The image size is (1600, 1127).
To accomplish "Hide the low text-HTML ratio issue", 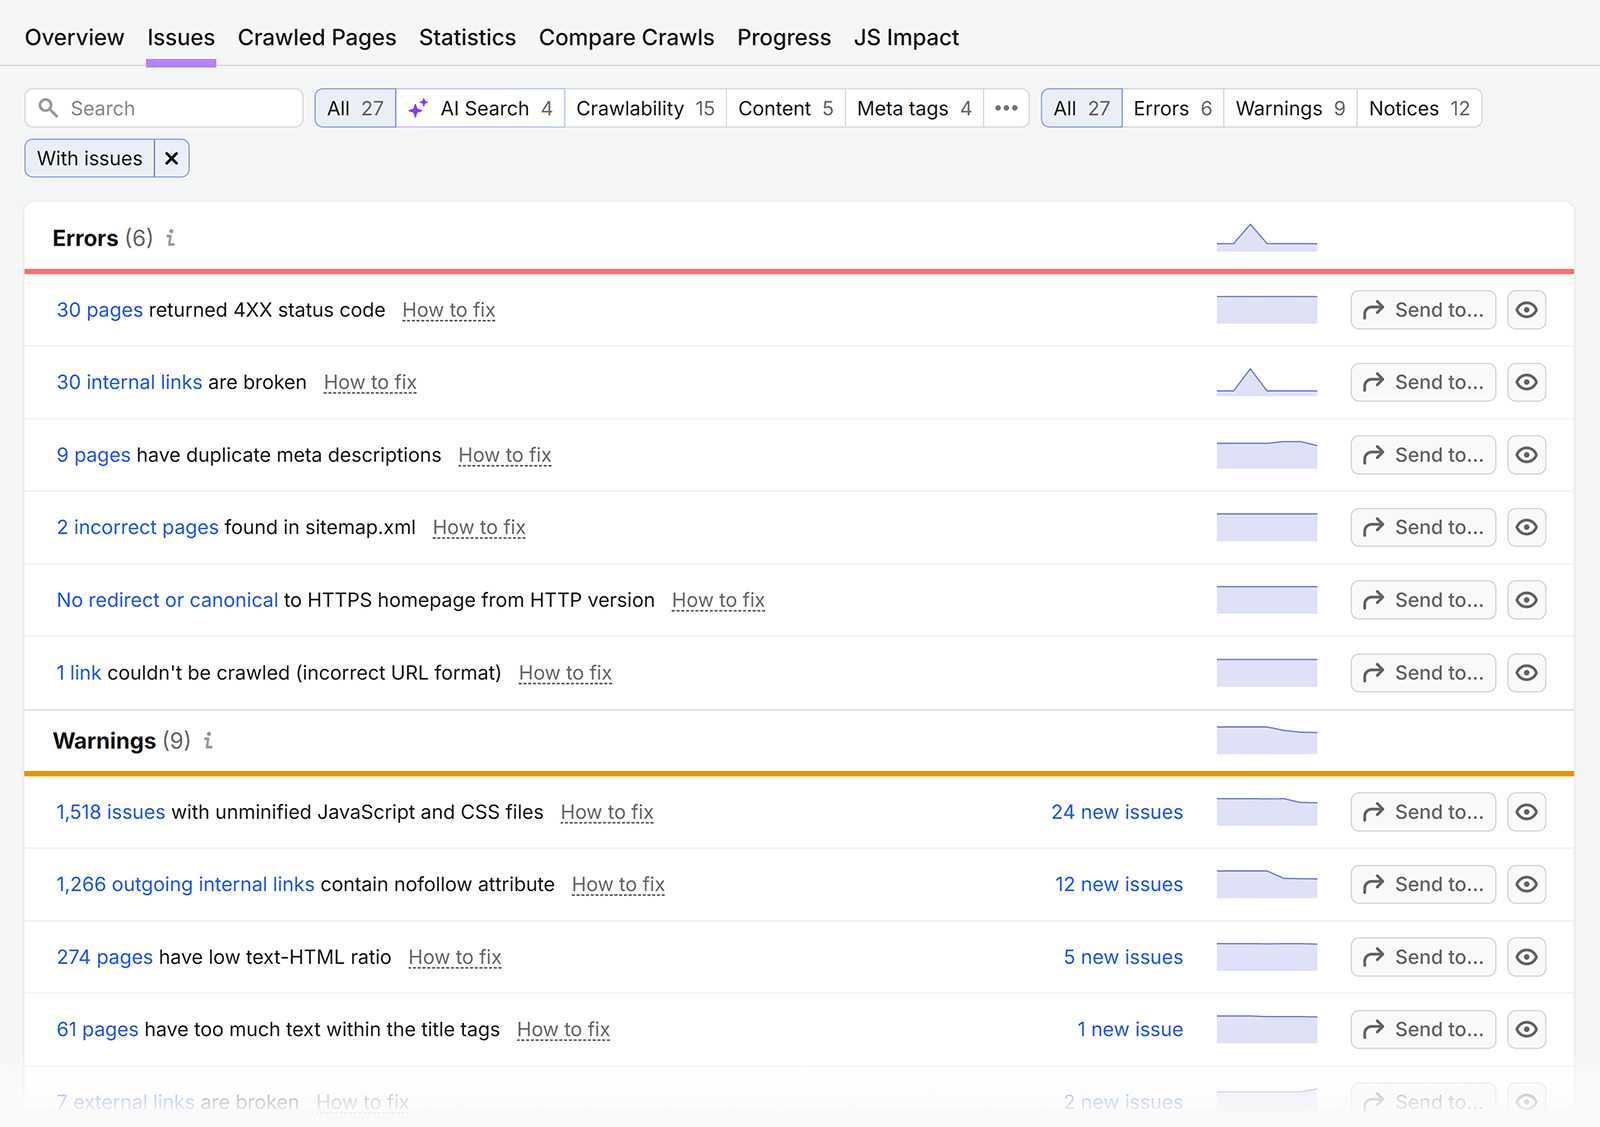I will click(x=1526, y=957).
